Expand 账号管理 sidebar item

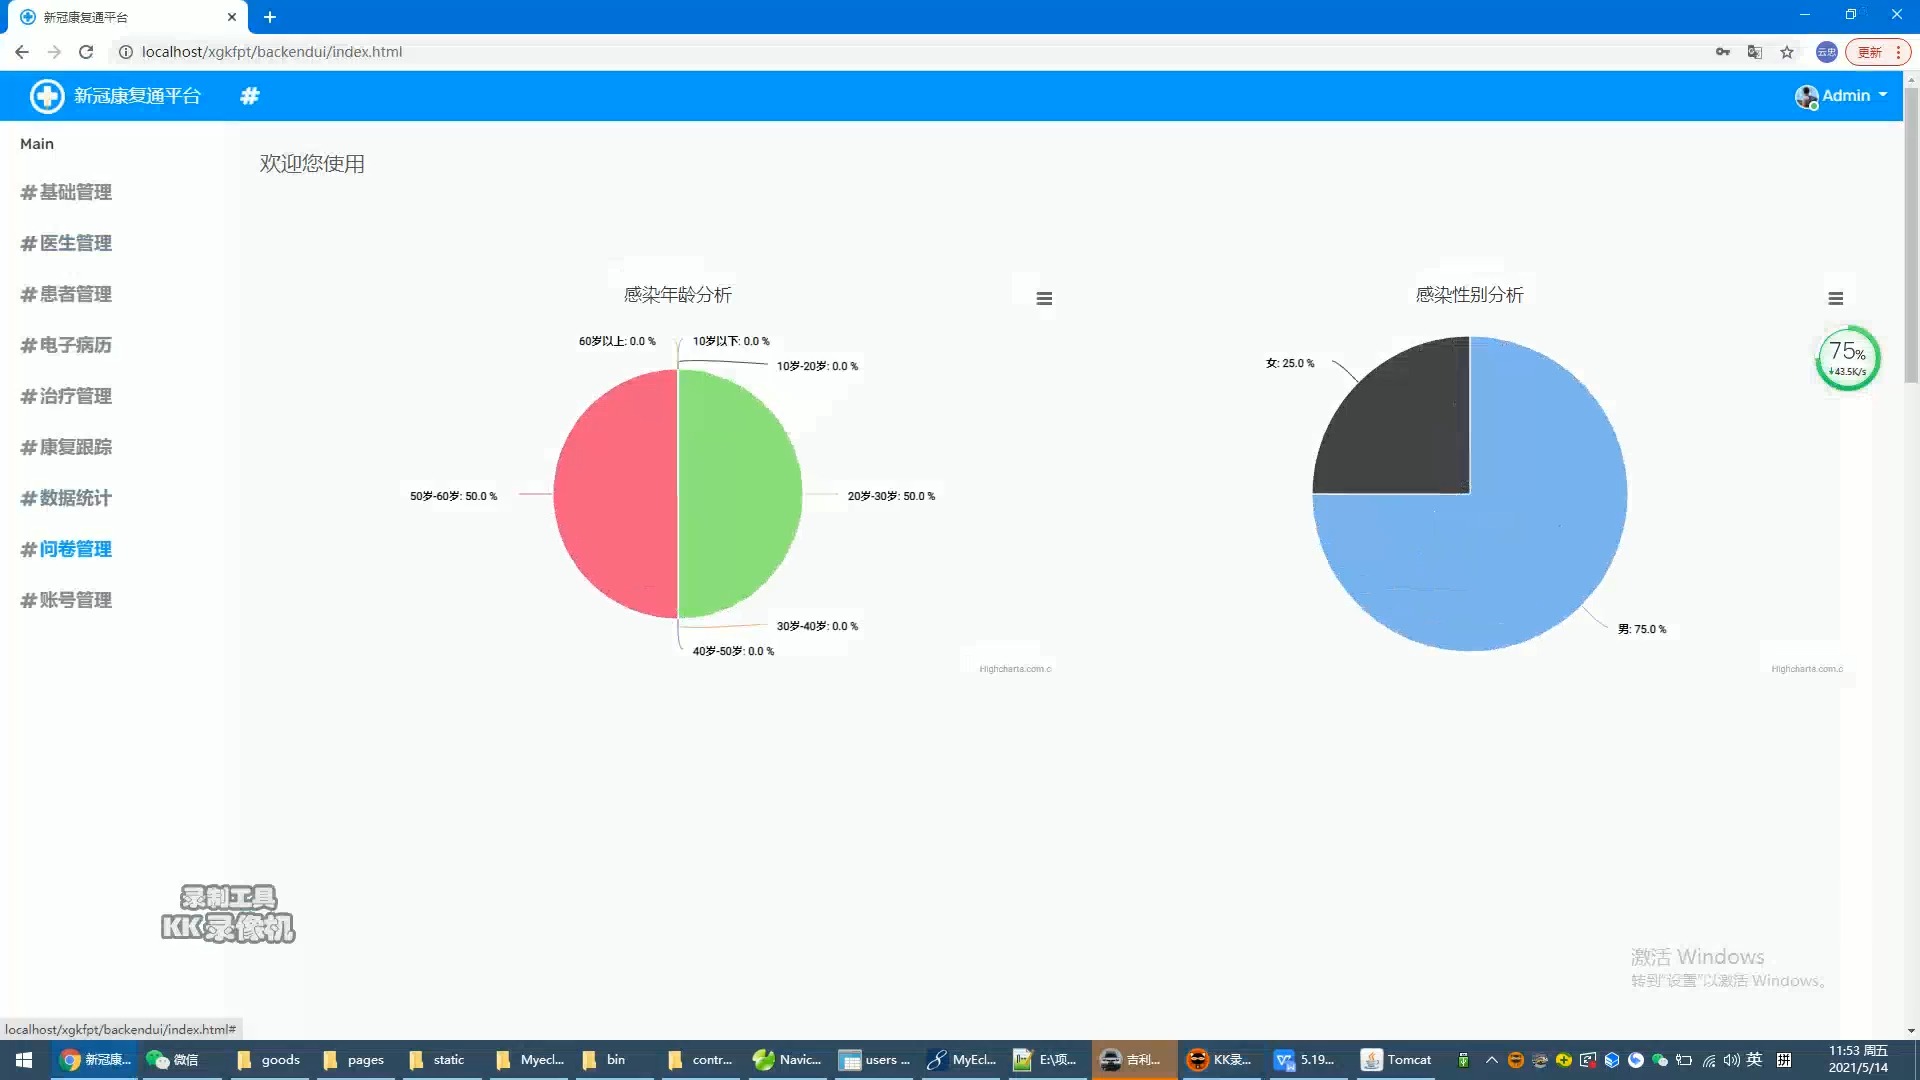66,600
